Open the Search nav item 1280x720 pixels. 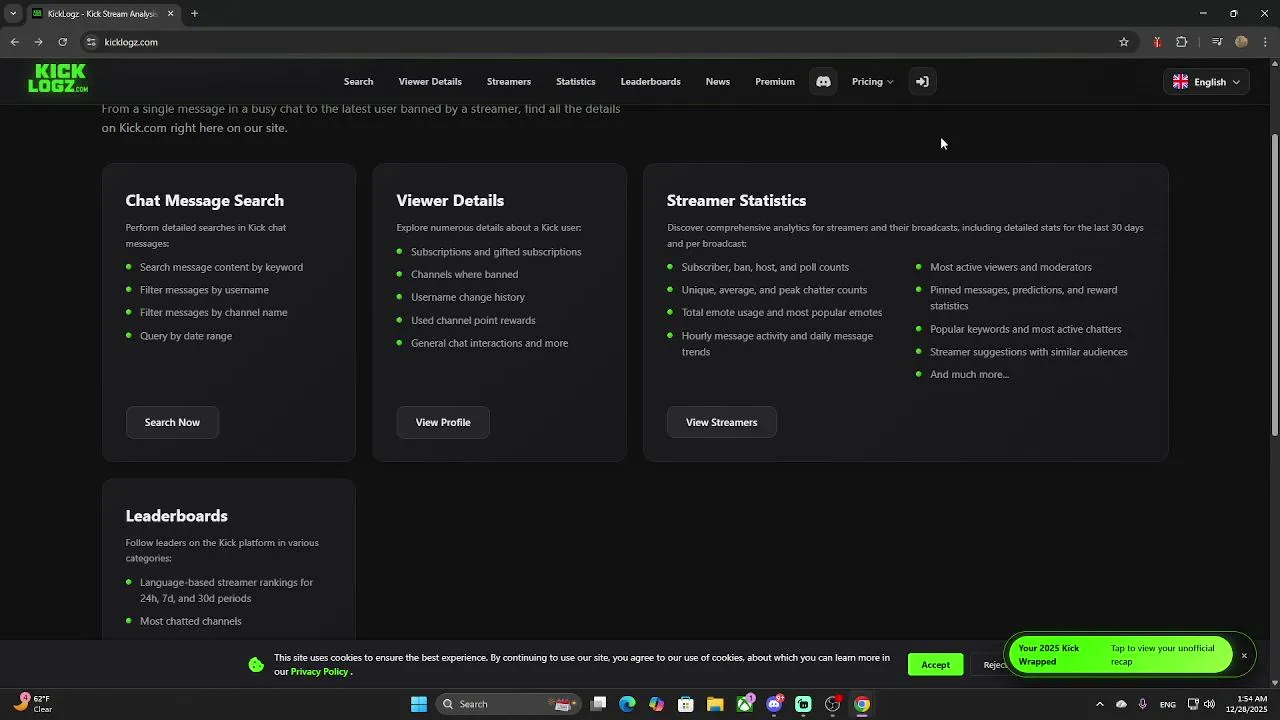[x=358, y=82]
